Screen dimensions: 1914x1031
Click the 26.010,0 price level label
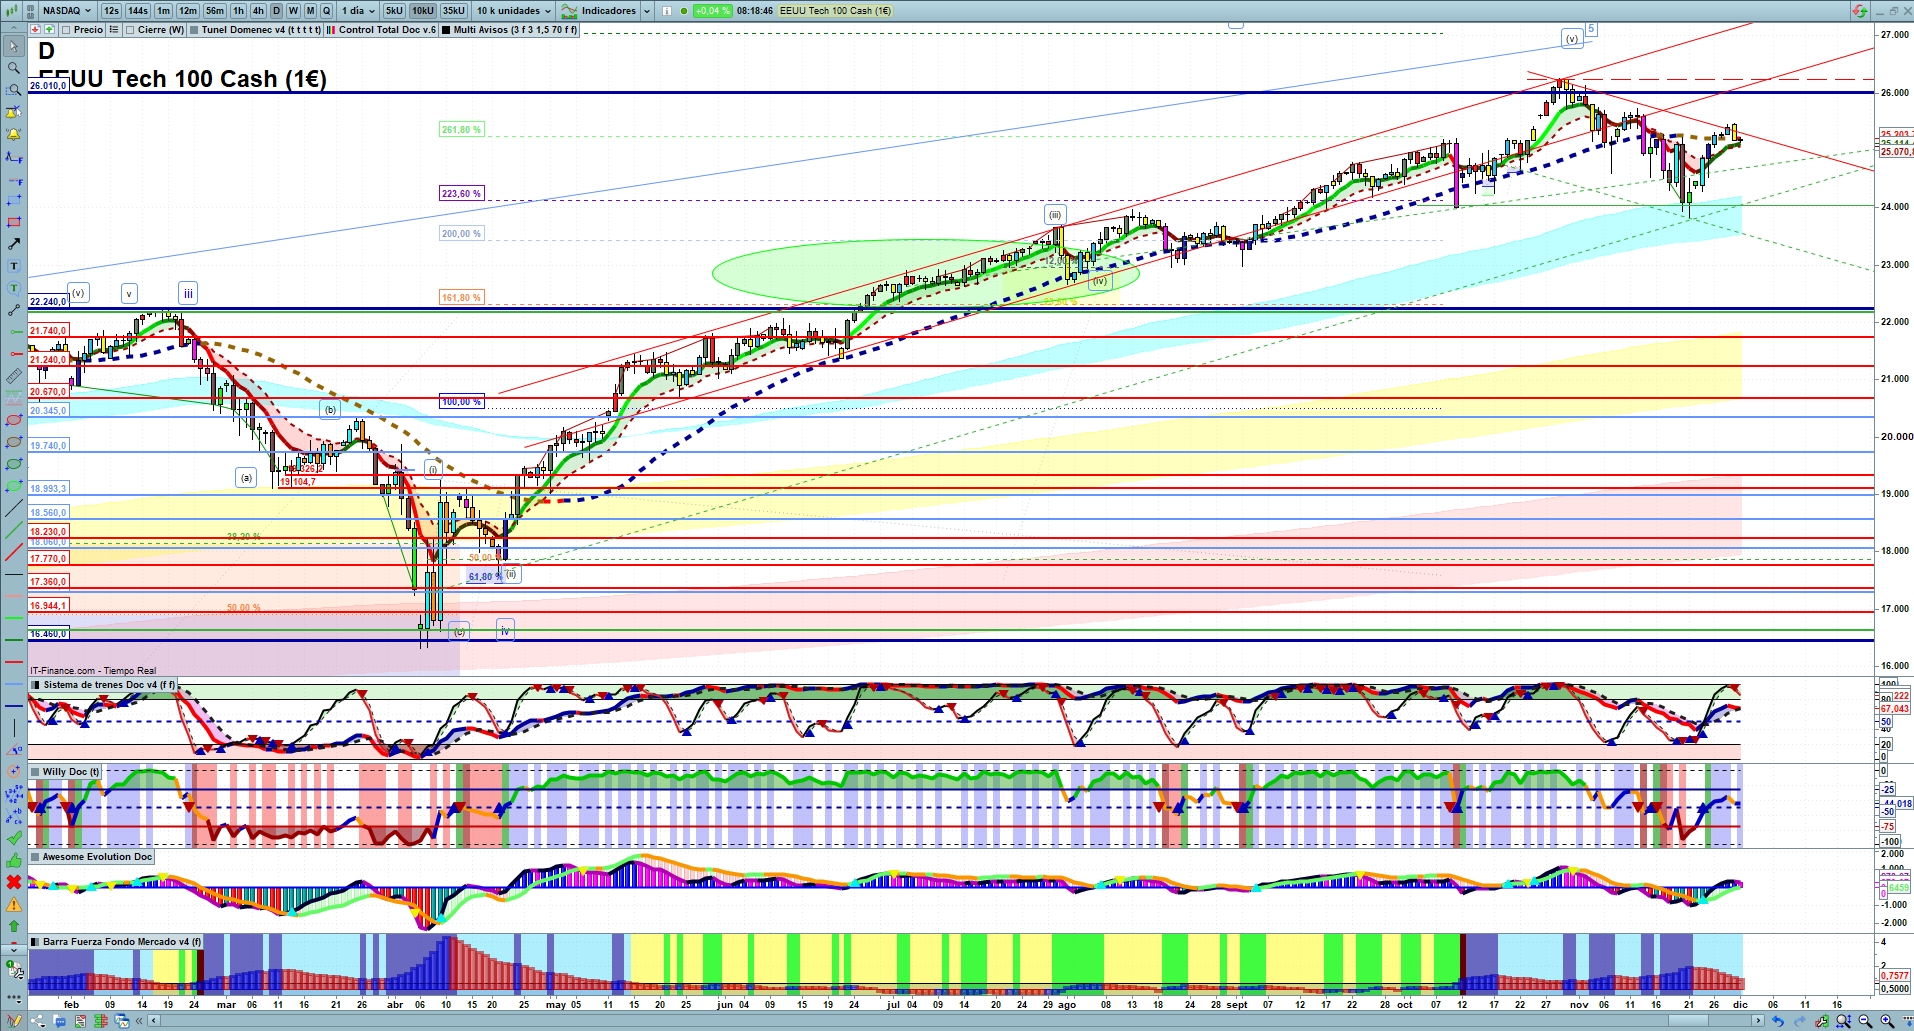48,86
